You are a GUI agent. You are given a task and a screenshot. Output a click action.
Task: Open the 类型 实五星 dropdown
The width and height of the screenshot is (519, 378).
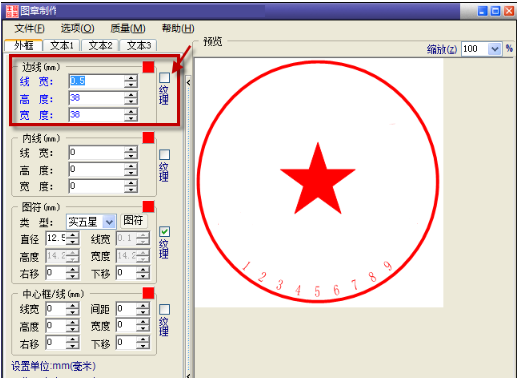click(x=109, y=222)
